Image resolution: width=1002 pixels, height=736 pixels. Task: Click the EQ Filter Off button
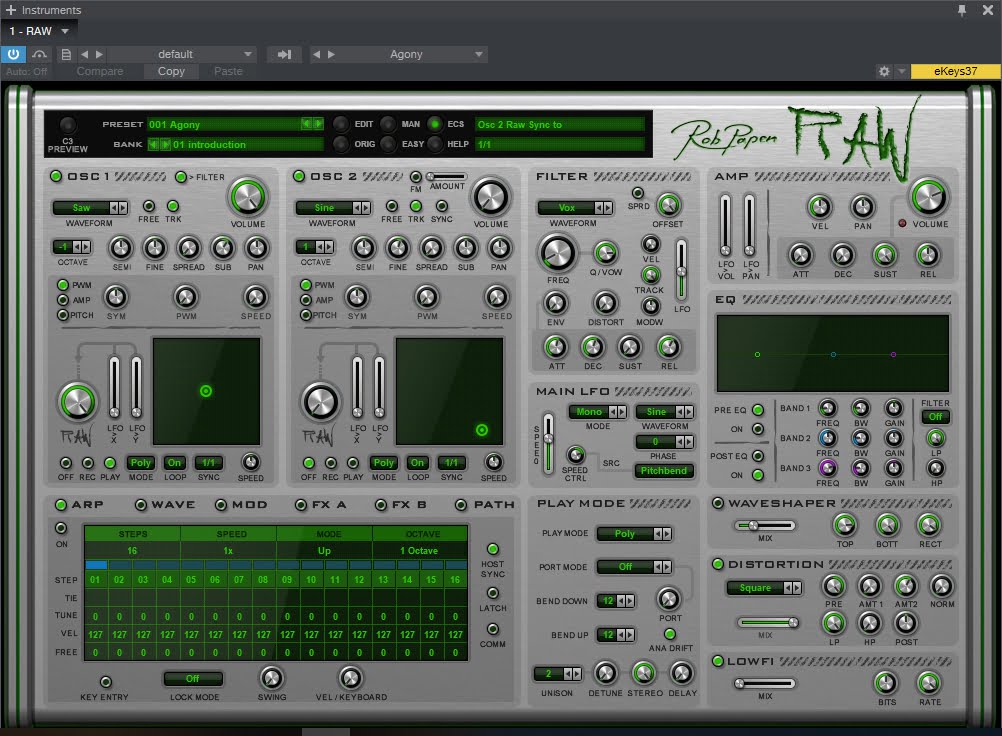[x=936, y=417]
